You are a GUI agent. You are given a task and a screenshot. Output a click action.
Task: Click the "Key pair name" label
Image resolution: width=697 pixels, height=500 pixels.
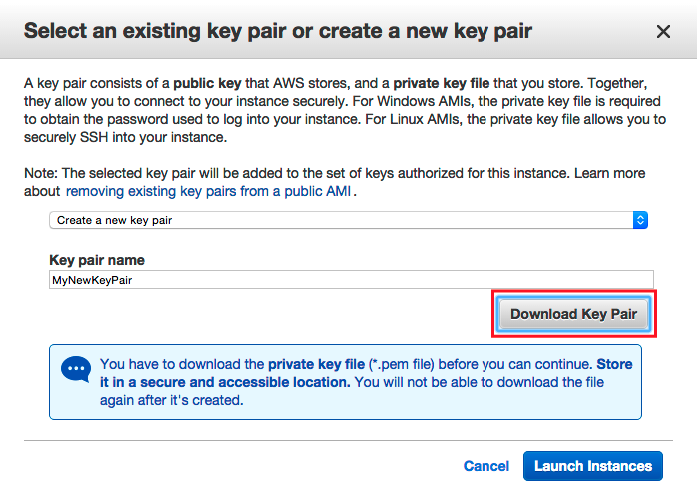pos(97,260)
